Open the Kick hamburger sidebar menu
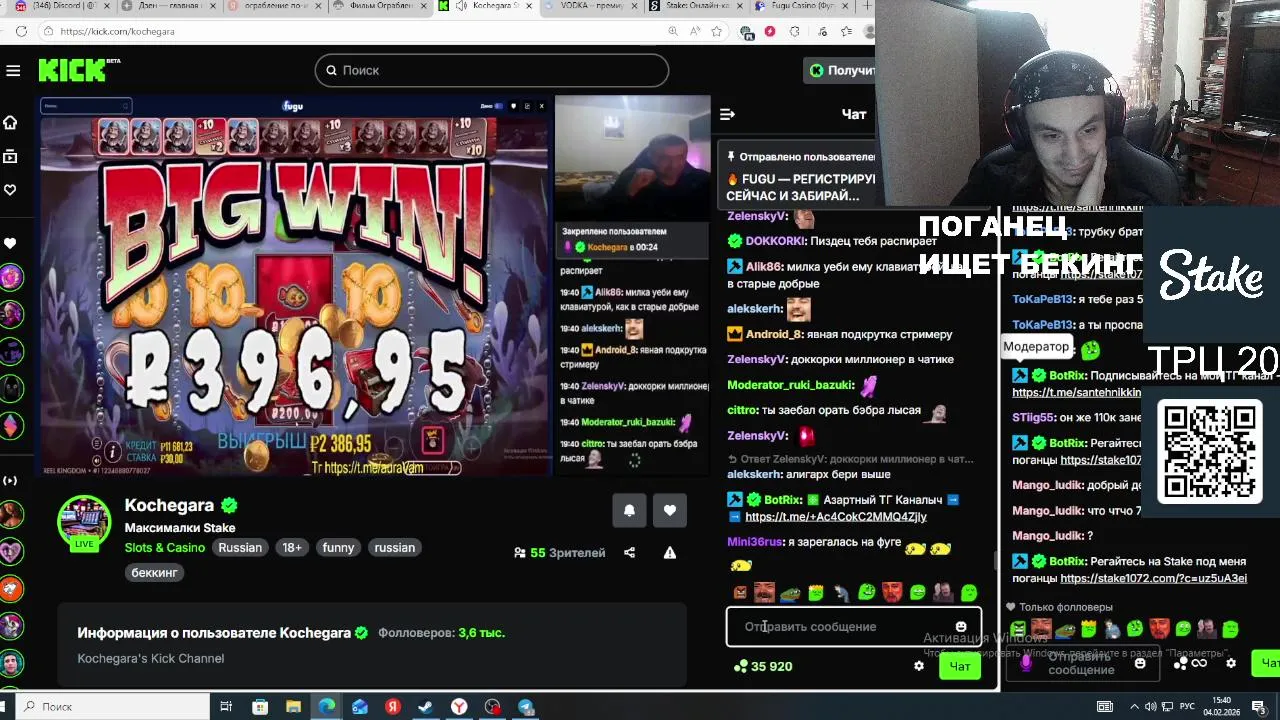The width and height of the screenshot is (1280, 720). tap(13, 70)
